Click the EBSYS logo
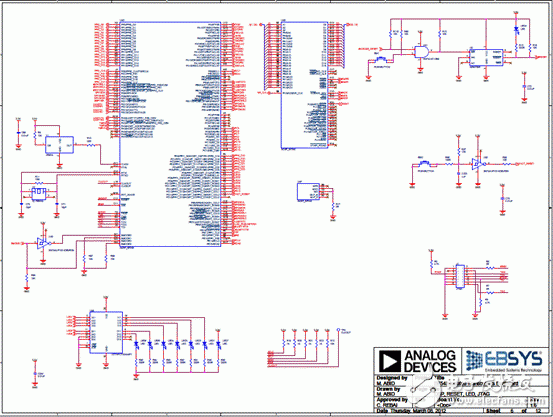This screenshot has height=417, width=553. click(504, 361)
